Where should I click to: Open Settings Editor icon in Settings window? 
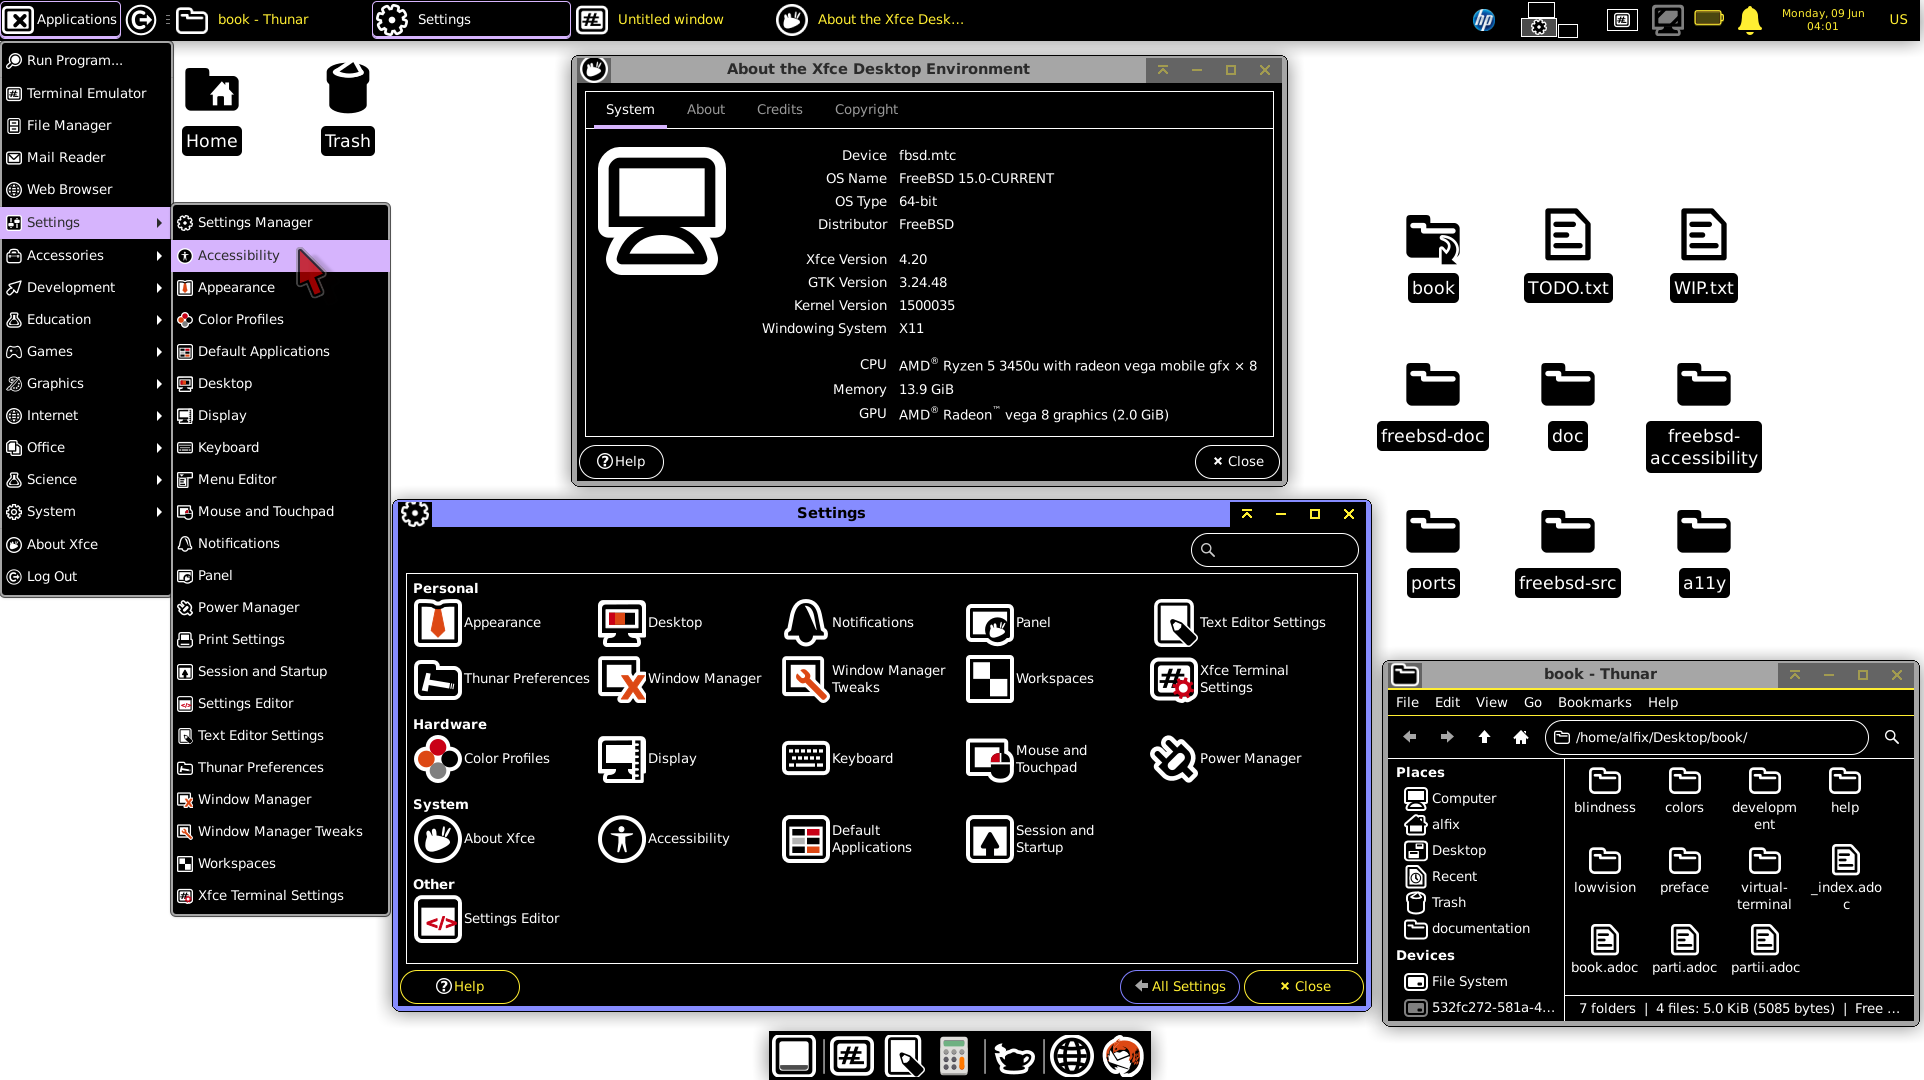coord(438,918)
